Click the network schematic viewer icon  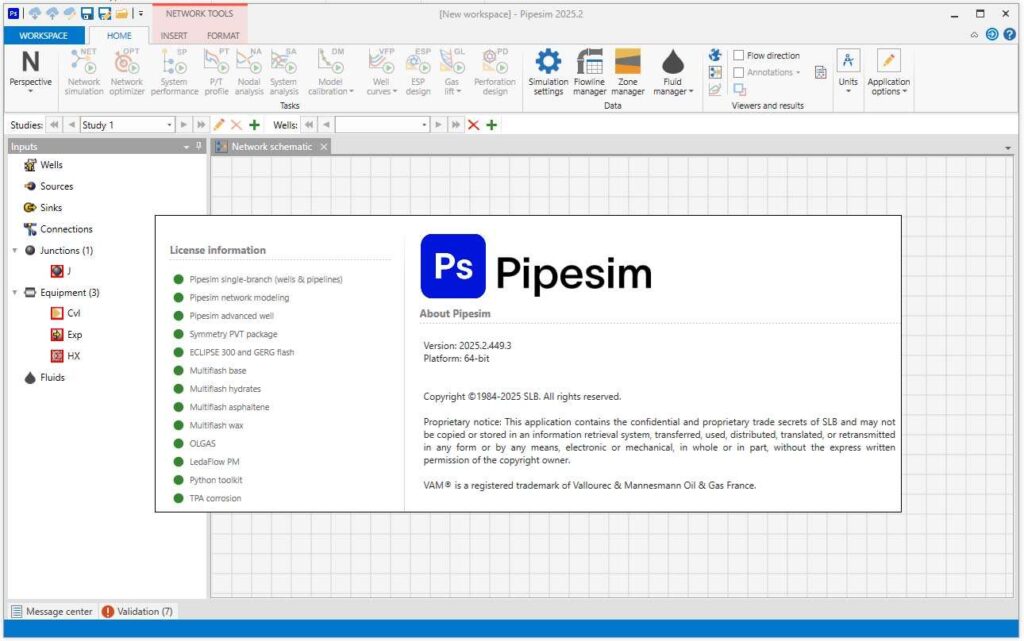[x=715, y=72]
